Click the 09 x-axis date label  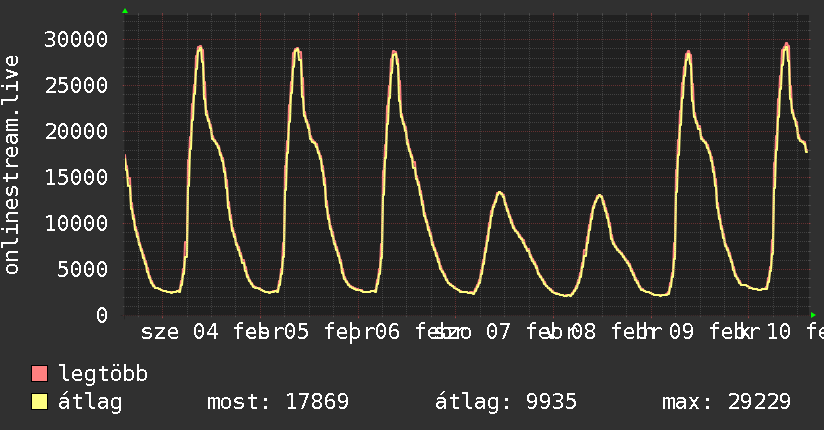(x=681, y=332)
